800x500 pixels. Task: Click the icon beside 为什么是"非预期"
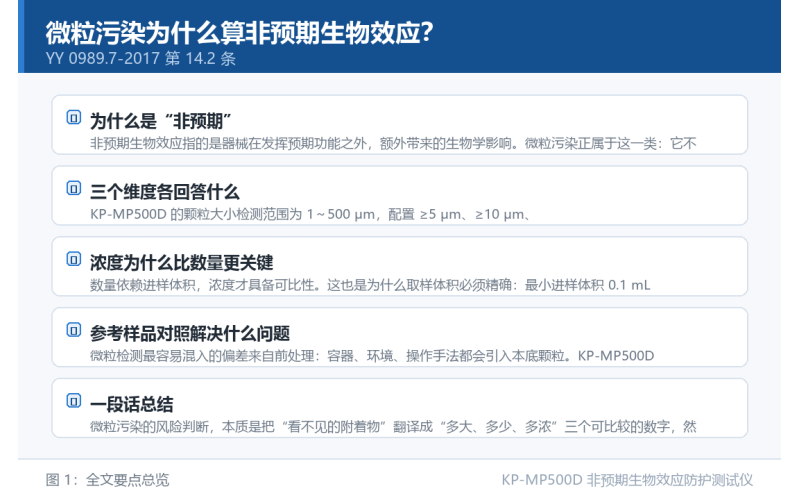point(73,117)
